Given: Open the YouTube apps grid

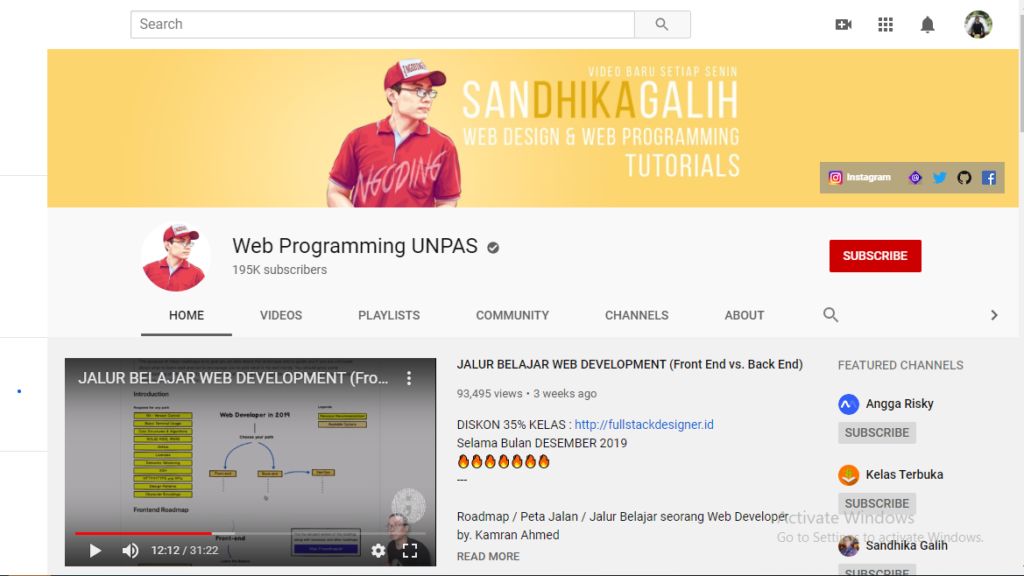Looking at the screenshot, I should (x=885, y=25).
